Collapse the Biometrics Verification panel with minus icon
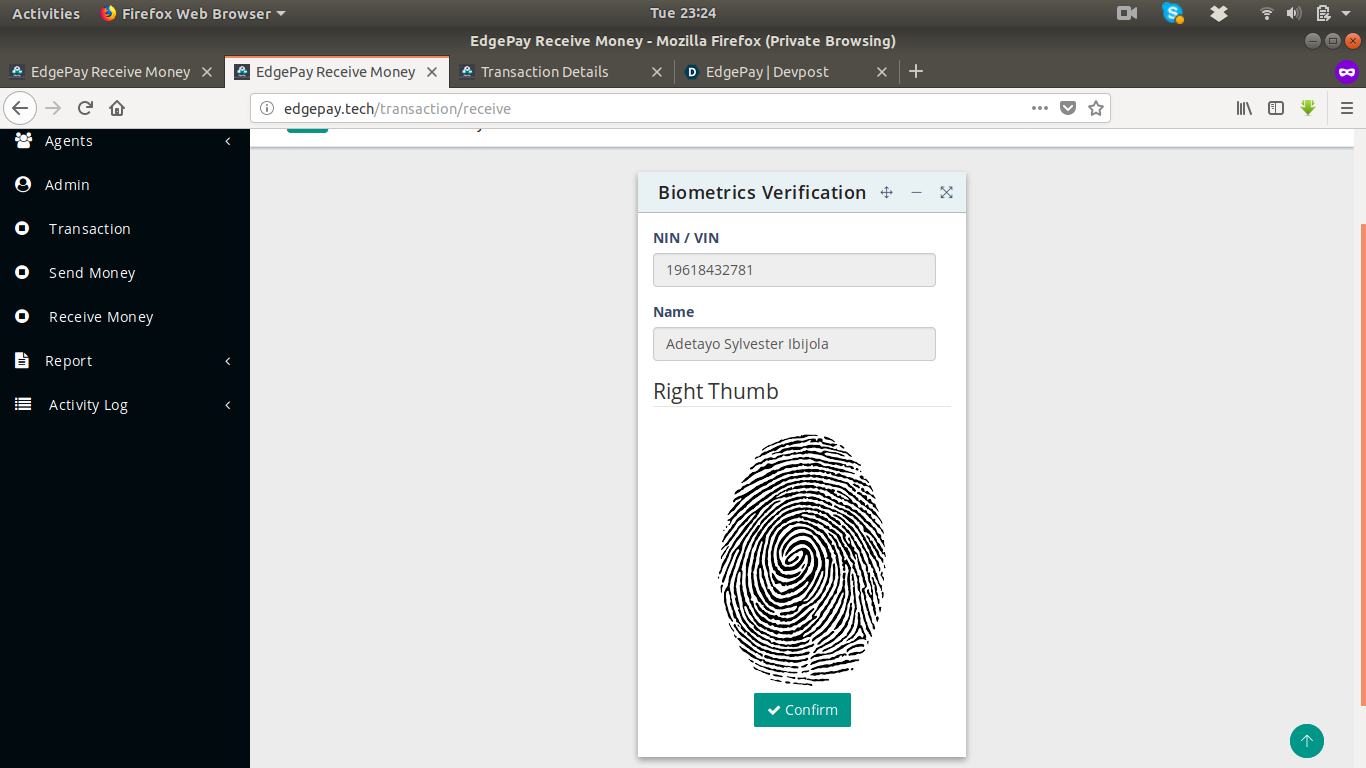 916,192
